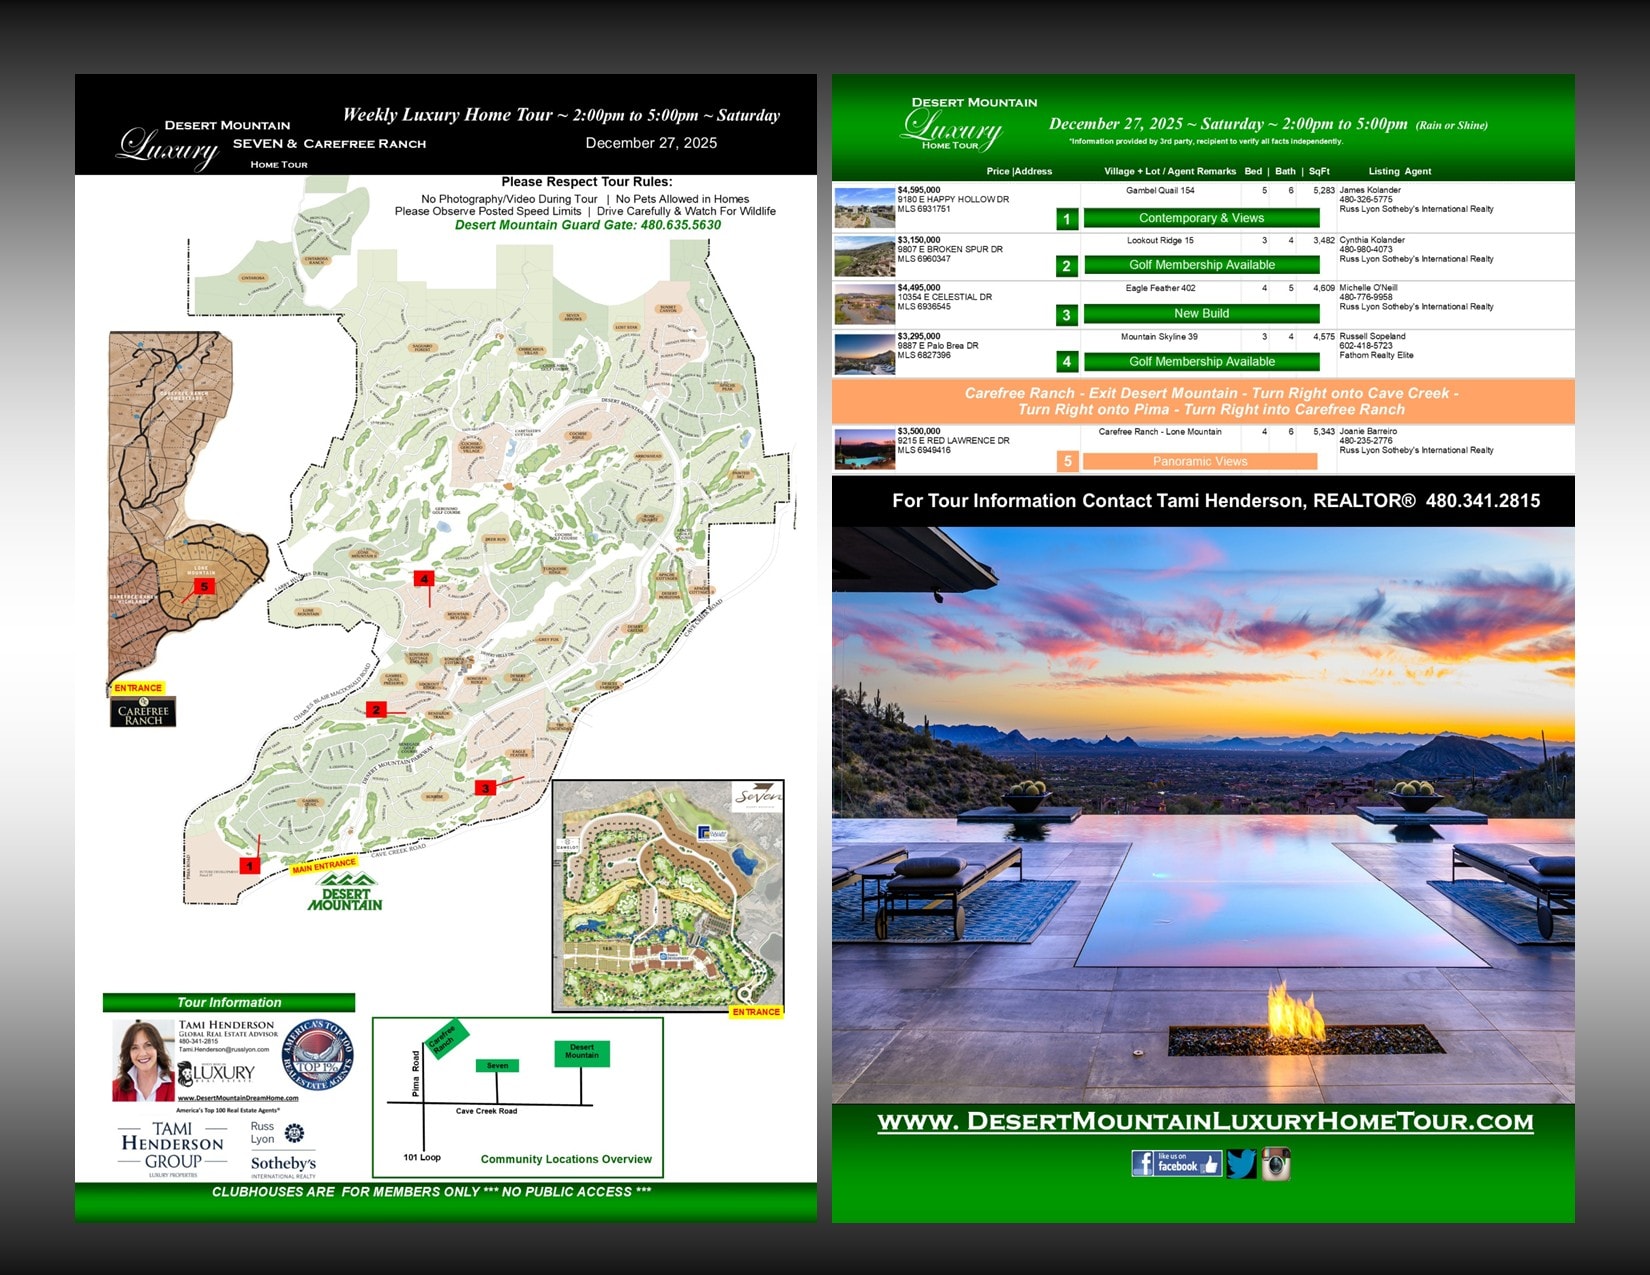The width and height of the screenshot is (1650, 1275).
Task: Click the Contemporary & Views green bar
Action: tap(1201, 218)
